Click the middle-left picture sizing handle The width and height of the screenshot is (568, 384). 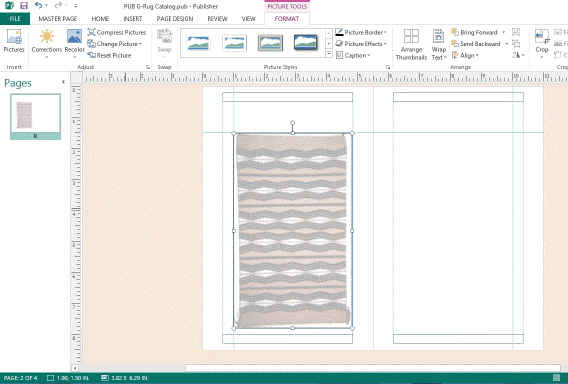(234, 231)
